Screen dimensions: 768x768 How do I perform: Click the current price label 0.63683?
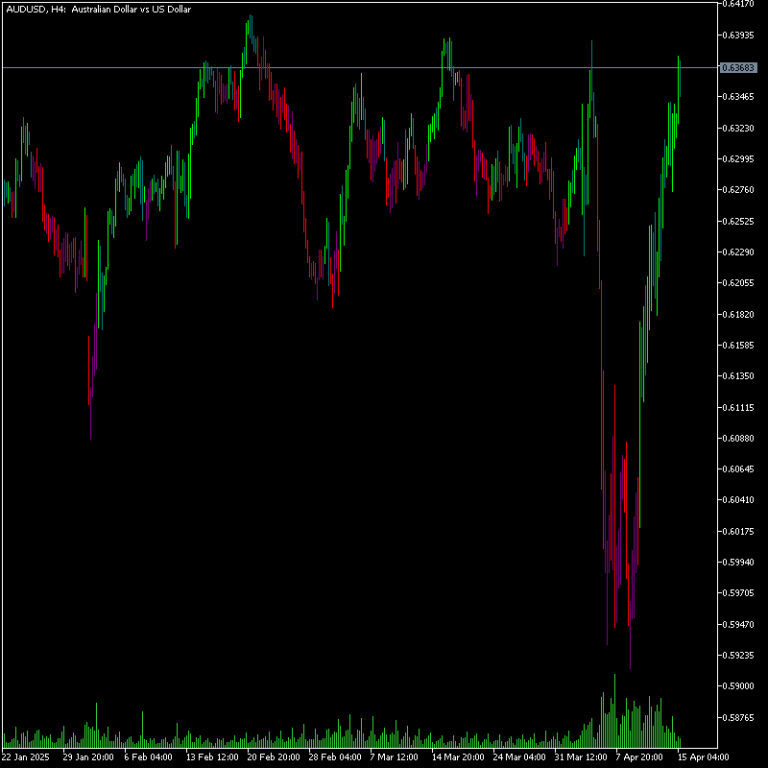[x=737, y=67]
